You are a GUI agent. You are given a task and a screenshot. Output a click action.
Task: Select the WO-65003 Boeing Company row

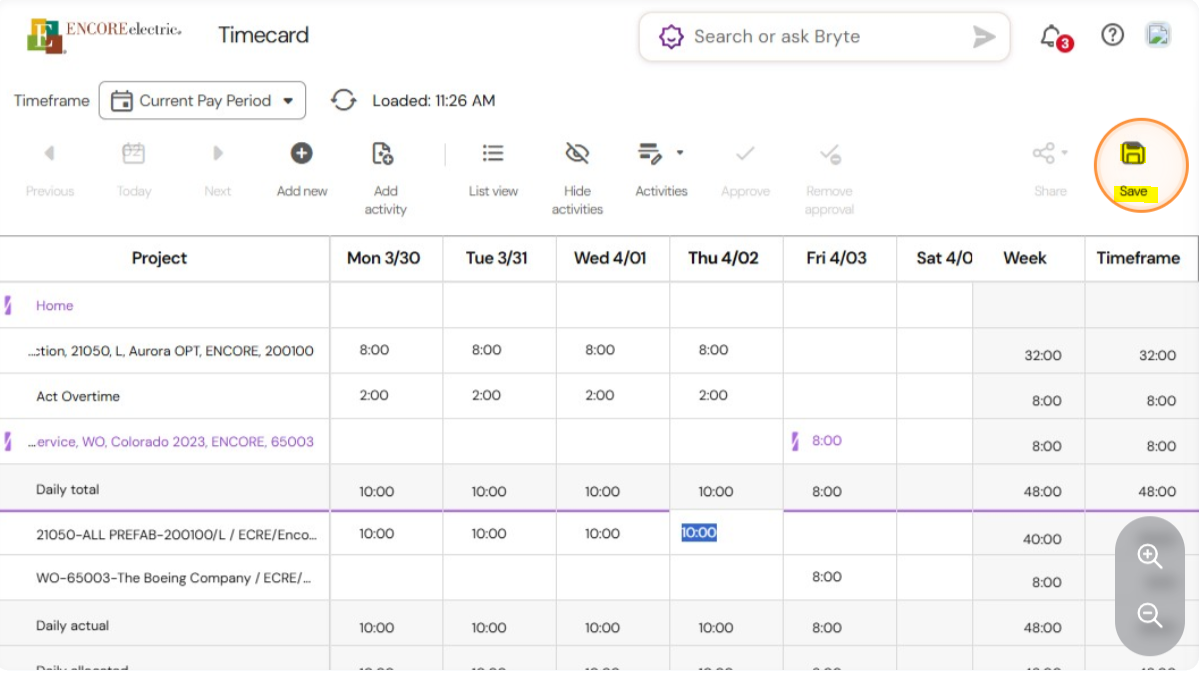coord(173,578)
